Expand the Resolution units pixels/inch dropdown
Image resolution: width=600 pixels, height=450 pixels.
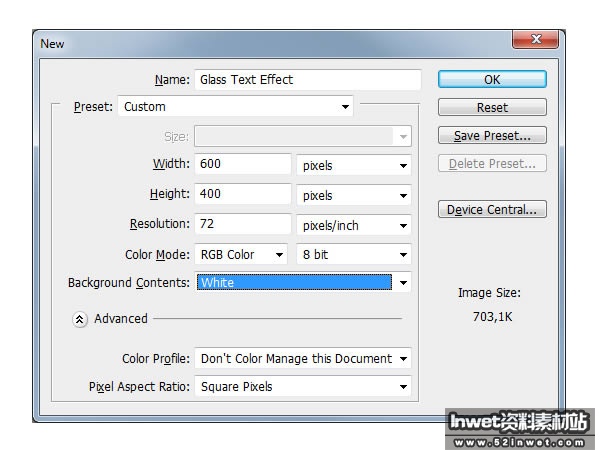coord(354,226)
